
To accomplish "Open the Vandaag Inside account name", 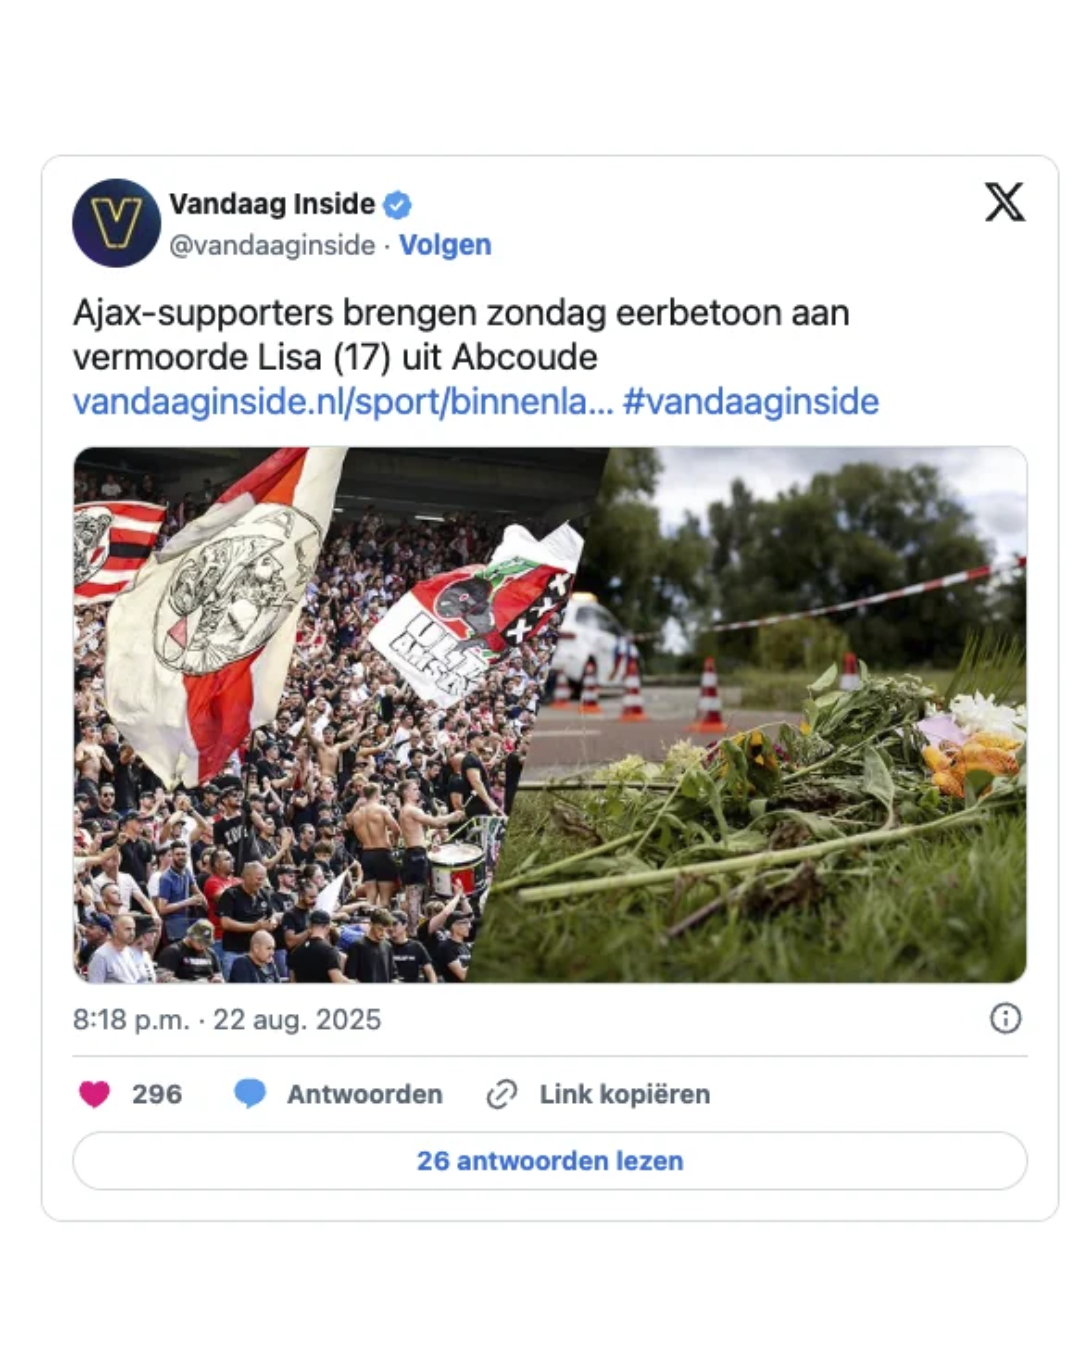I will tap(272, 204).
